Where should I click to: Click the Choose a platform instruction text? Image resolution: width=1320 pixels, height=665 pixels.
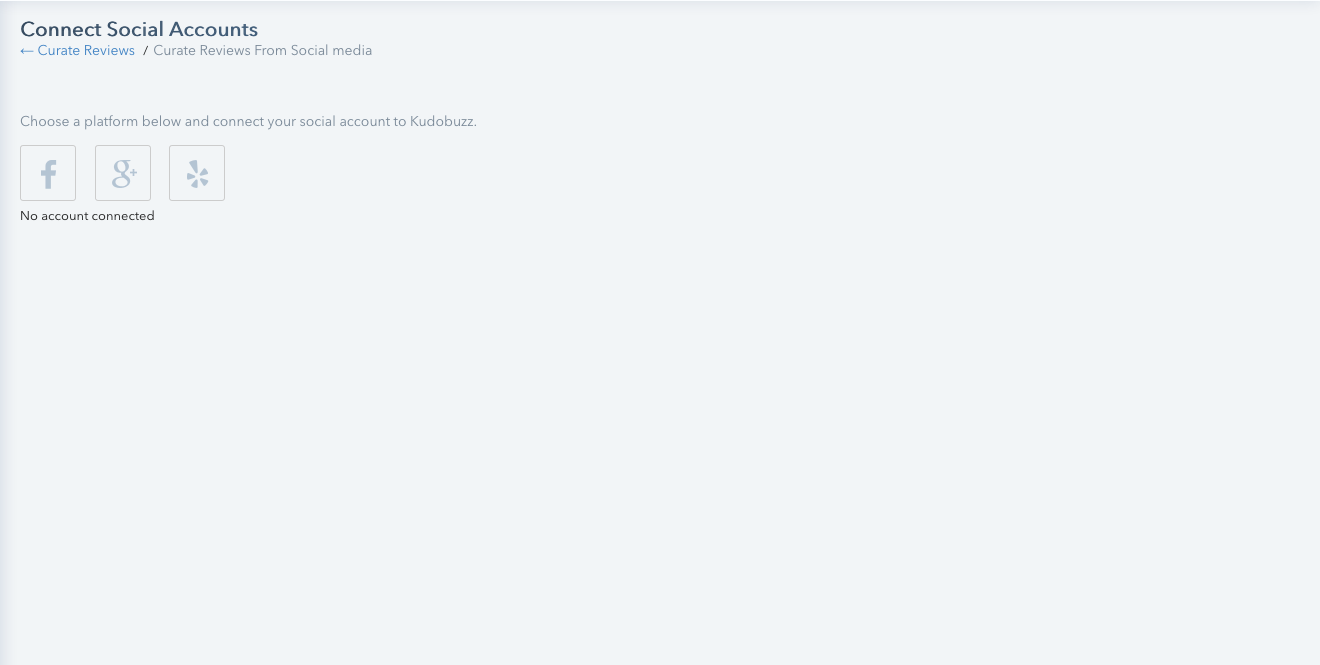point(248,122)
